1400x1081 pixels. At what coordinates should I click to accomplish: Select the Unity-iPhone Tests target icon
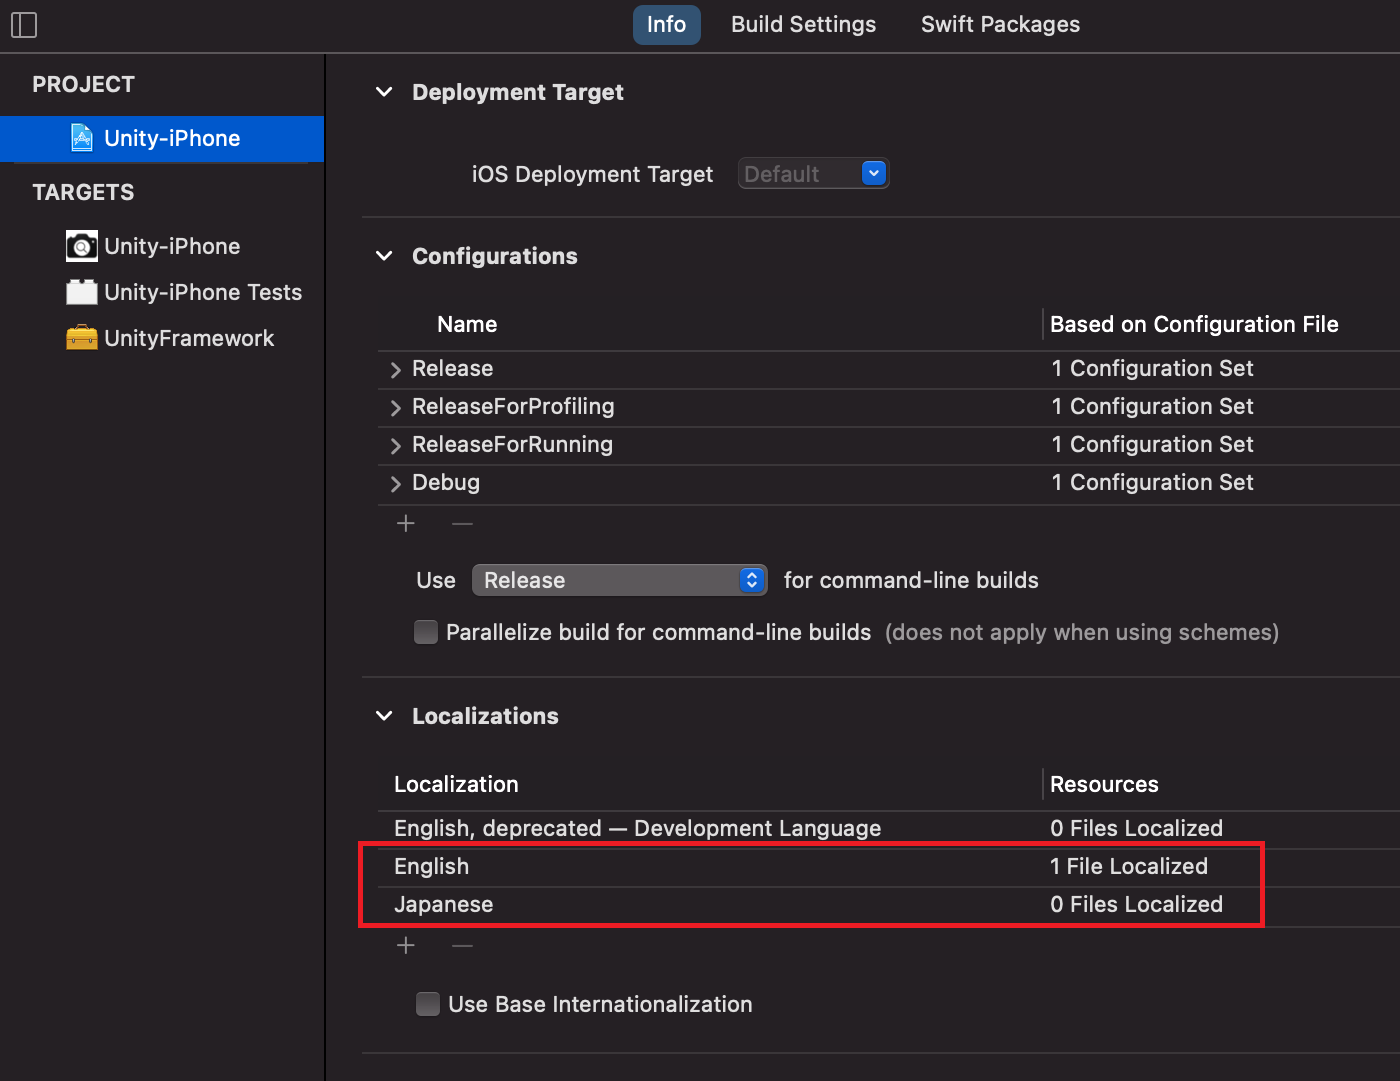pos(81,292)
